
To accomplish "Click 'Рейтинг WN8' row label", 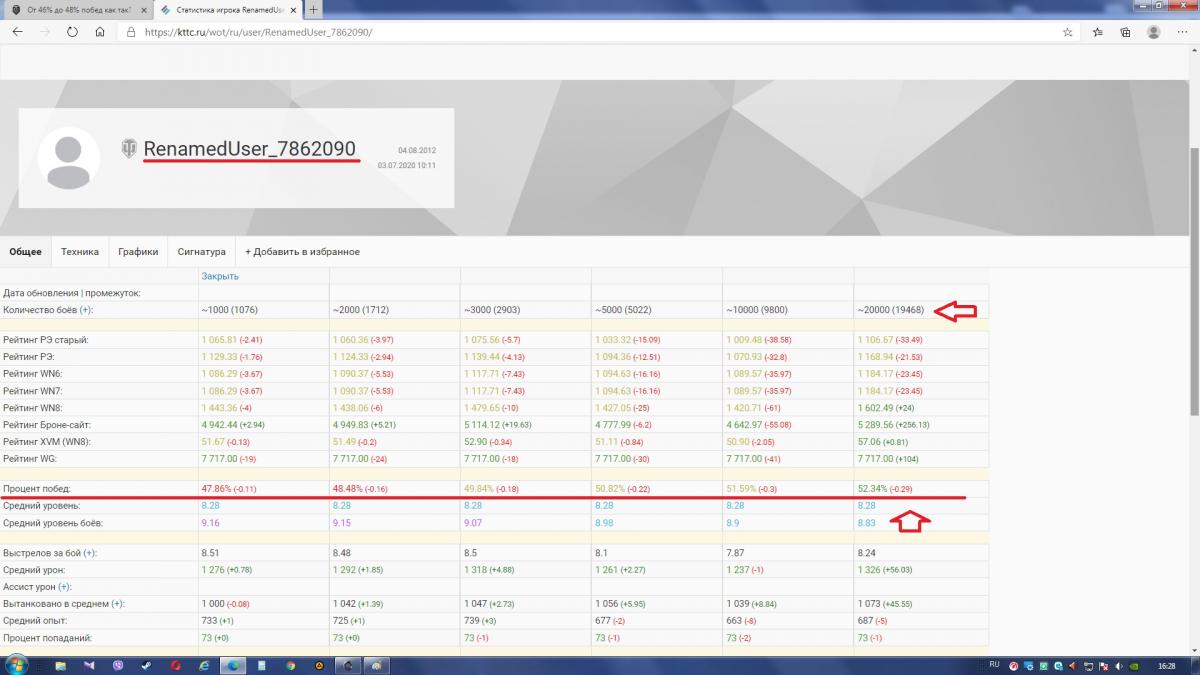I will click(31, 408).
